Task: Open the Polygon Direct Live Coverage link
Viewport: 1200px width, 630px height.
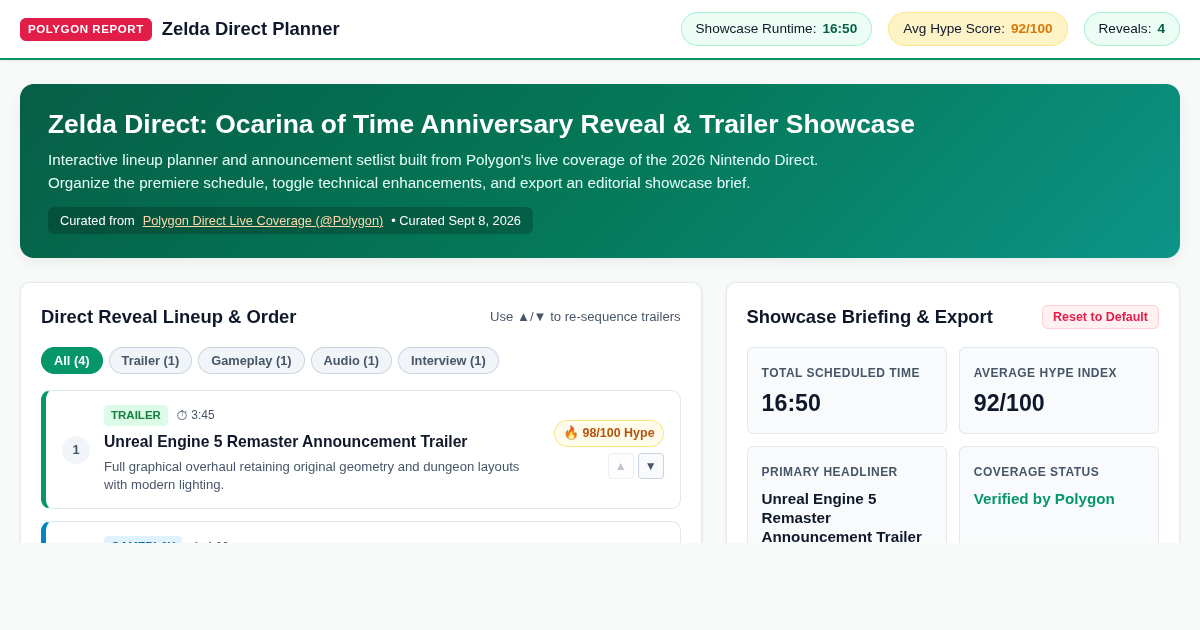Action: click(263, 220)
